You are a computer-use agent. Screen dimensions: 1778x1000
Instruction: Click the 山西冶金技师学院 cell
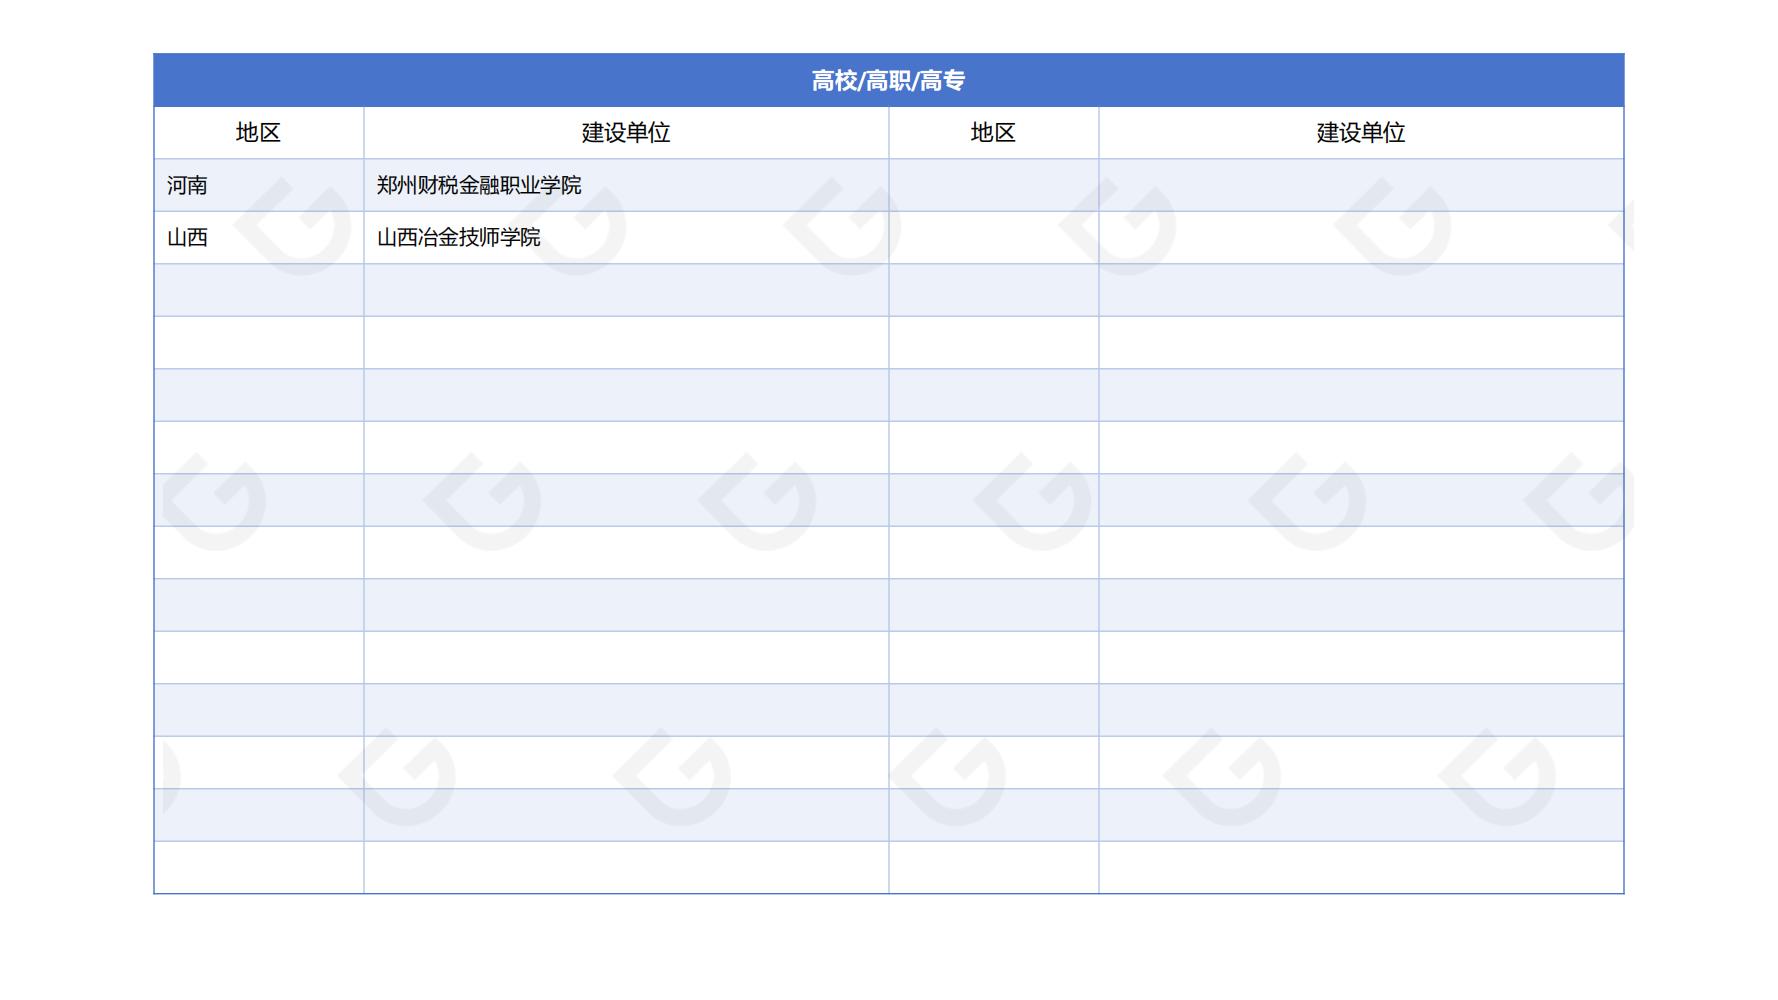[x=626, y=238]
